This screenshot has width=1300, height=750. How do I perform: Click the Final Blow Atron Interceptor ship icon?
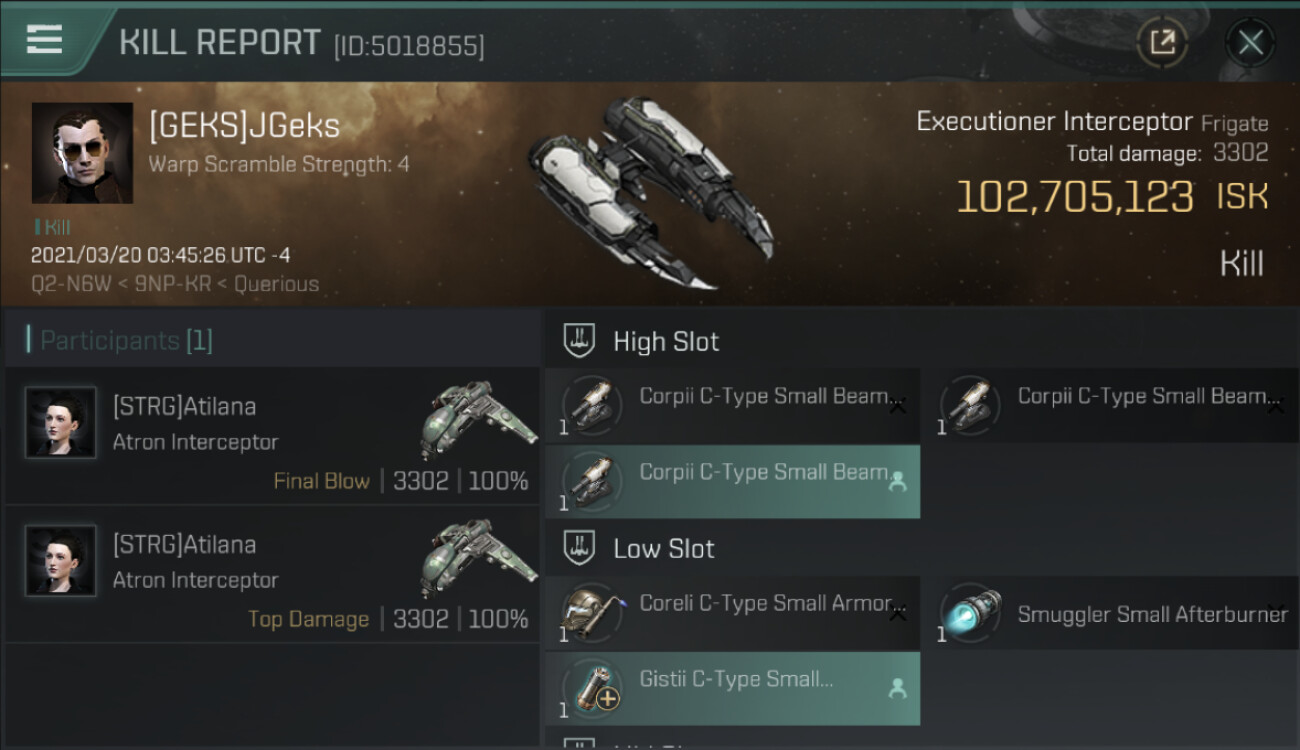(x=477, y=418)
